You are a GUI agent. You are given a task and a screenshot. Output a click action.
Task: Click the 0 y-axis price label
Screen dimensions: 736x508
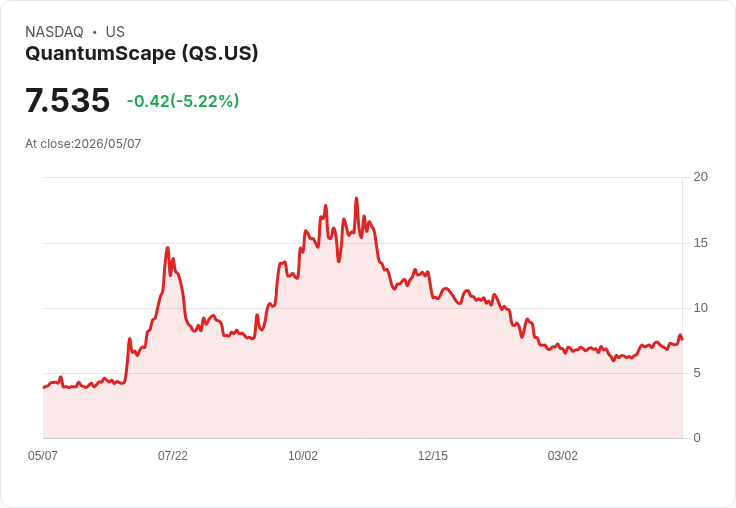pos(697,438)
